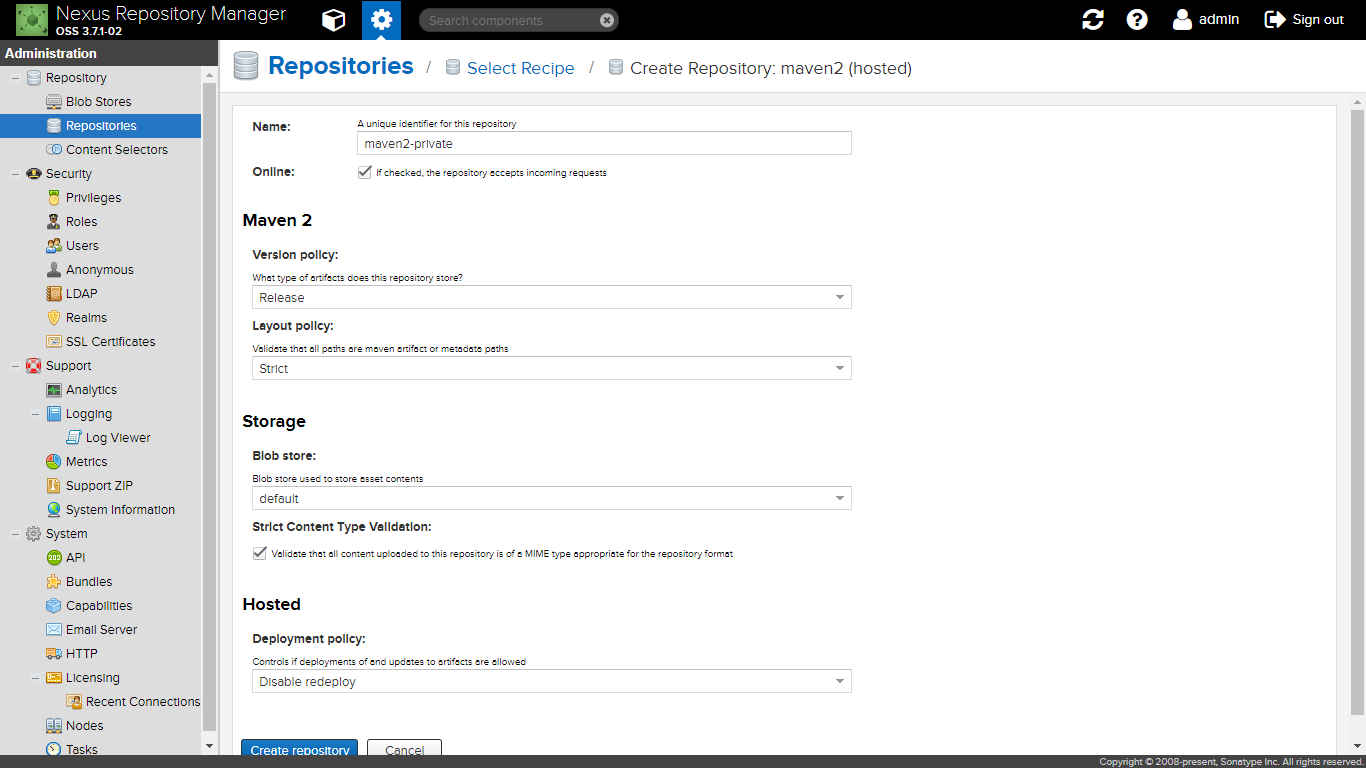Click sidebar scrollbar down arrow

[x=209, y=746]
